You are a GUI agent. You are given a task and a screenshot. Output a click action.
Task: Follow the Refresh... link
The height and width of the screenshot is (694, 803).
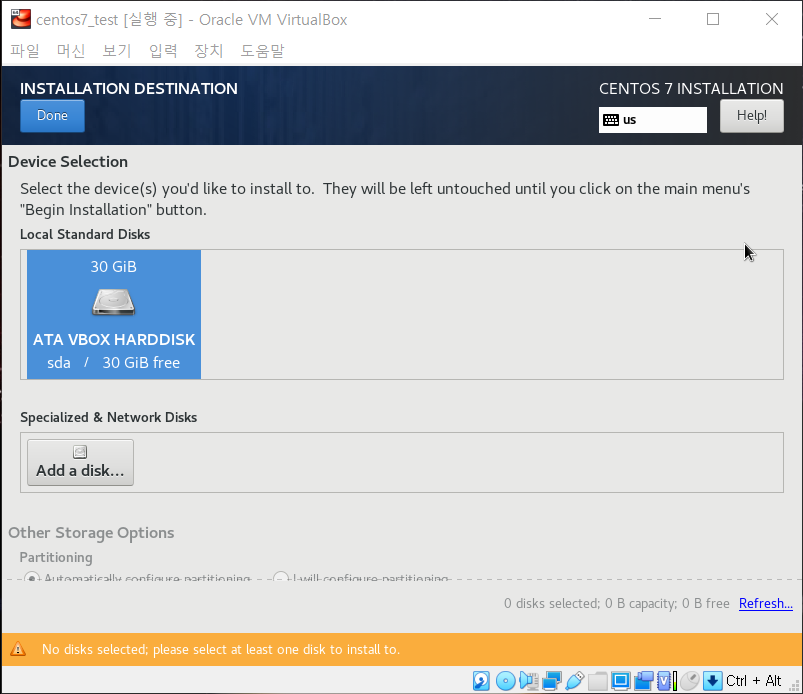tap(766, 603)
